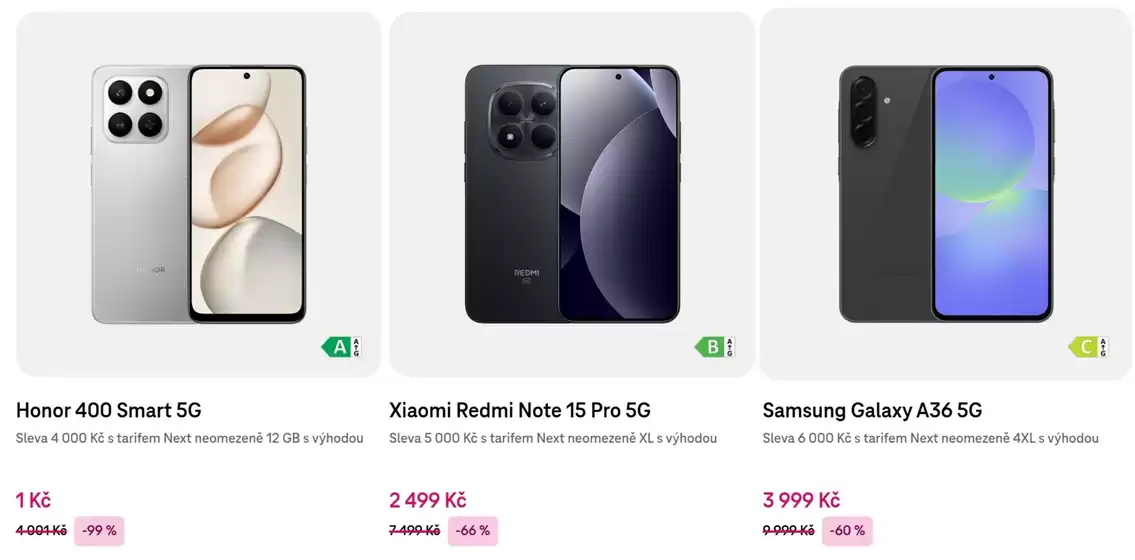
Task: Click the crossed-out 7 499 Kč original price
Action: (x=414, y=531)
